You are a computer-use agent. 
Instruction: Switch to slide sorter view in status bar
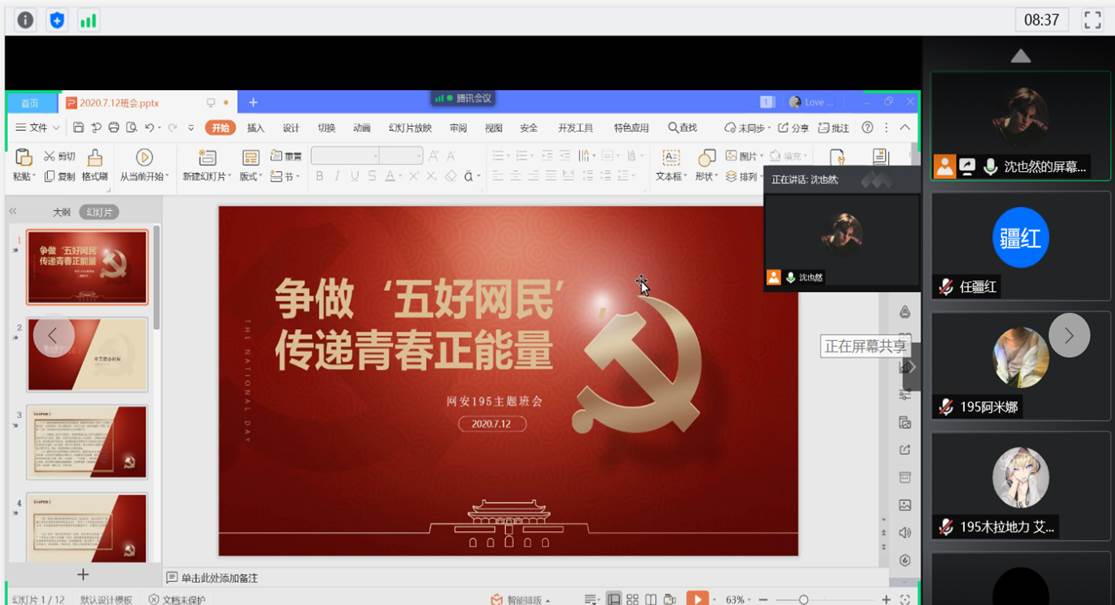tap(632, 598)
